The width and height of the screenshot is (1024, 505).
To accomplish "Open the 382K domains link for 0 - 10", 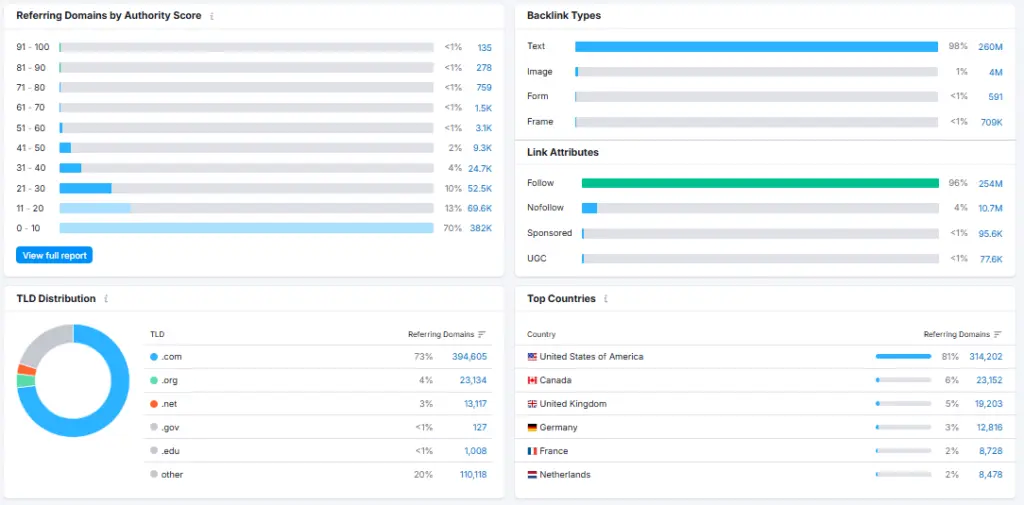I will click(480, 228).
